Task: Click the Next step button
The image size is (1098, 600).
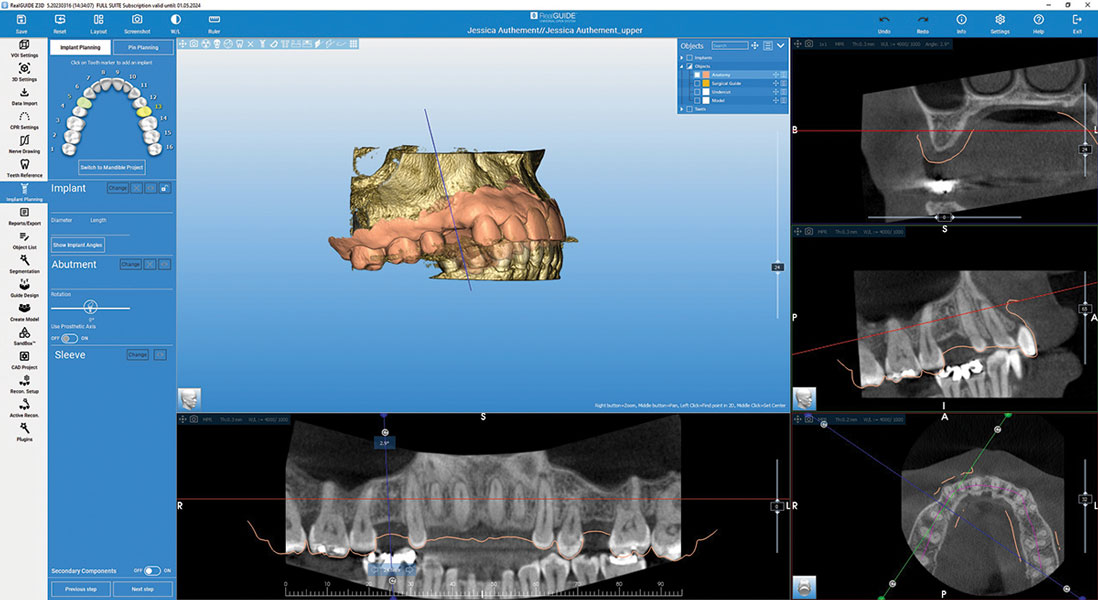Action: [x=142, y=589]
